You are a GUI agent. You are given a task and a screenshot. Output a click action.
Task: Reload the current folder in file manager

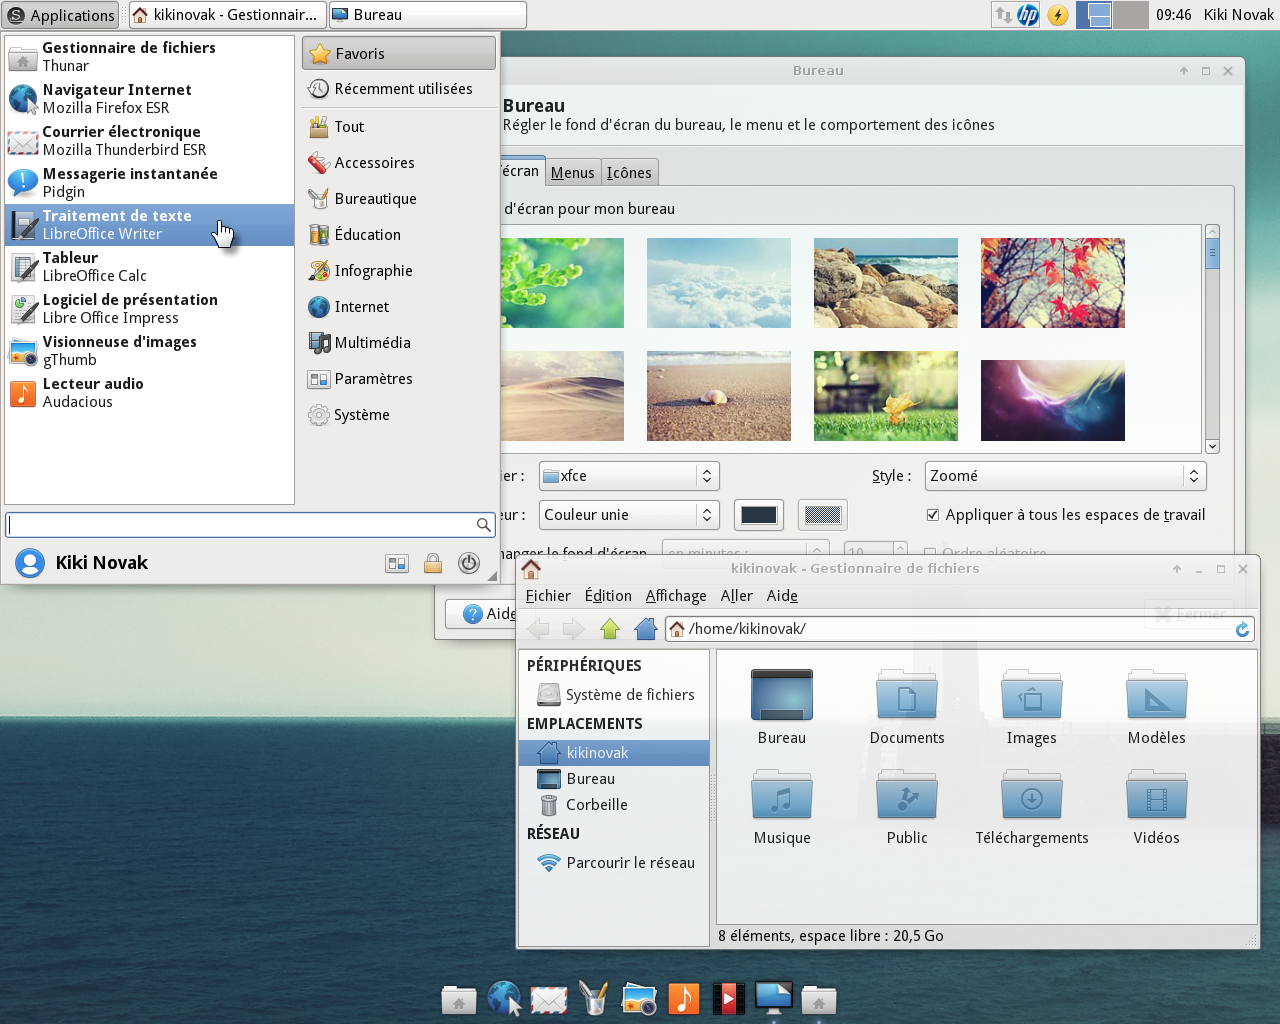coord(1242,629)
